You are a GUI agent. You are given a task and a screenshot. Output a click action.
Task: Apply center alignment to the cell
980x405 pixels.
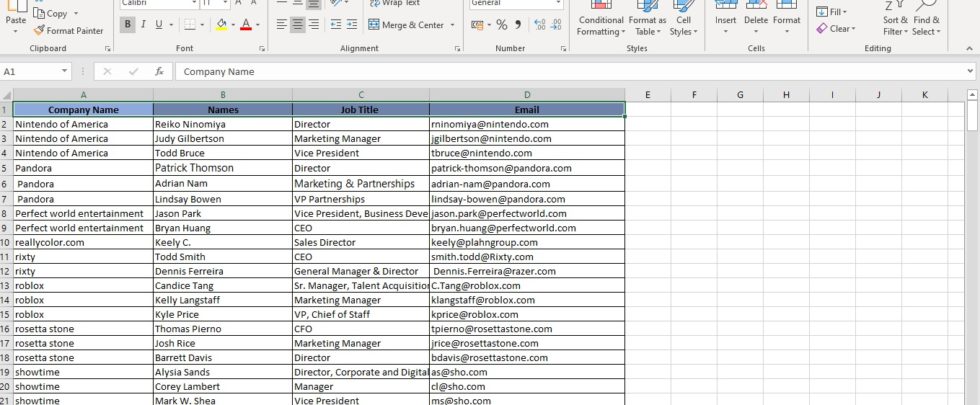click(x=299, y=25)
